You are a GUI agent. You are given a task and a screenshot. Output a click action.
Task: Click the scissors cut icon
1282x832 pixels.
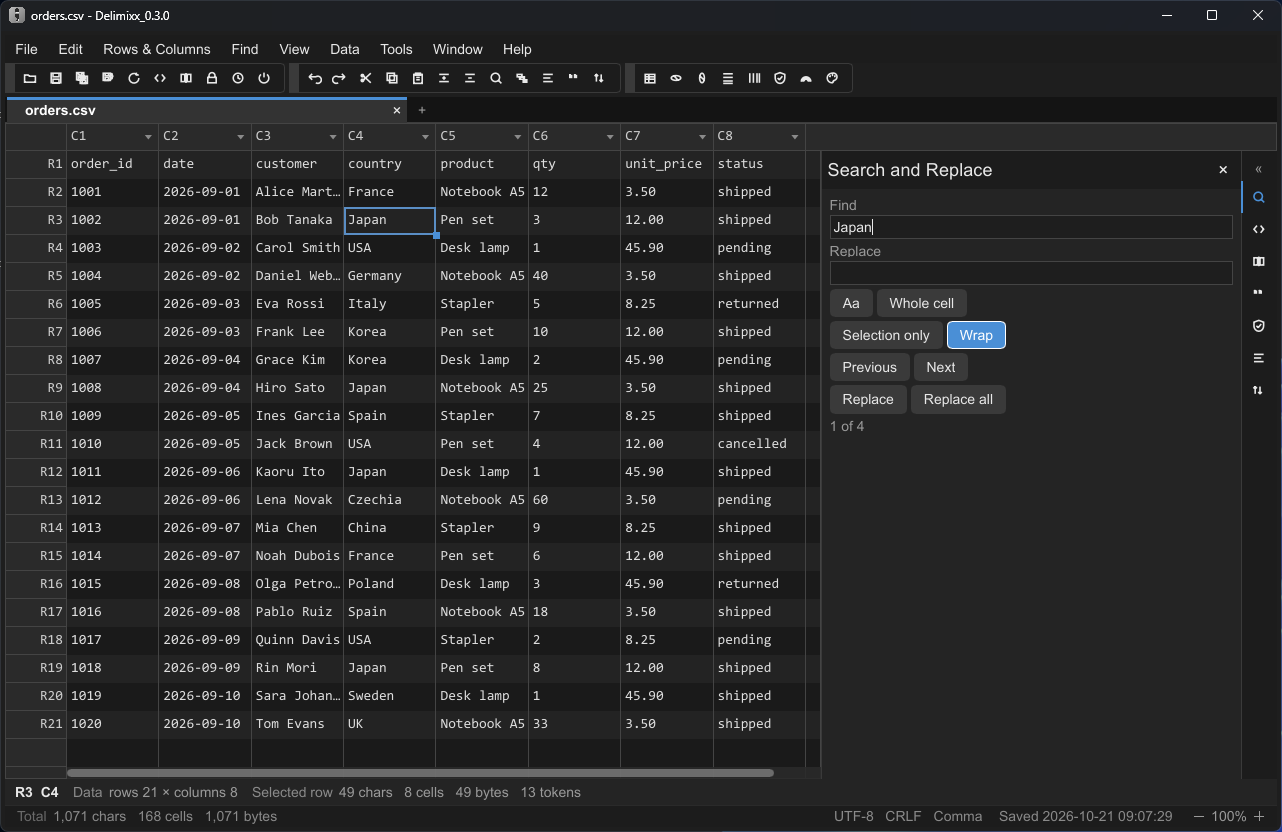[x=366, y=78]
